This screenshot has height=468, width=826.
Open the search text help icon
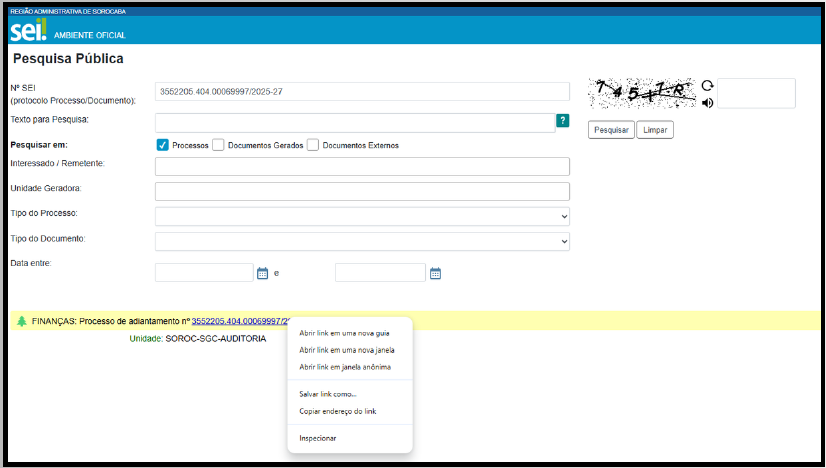coord(563,121)
